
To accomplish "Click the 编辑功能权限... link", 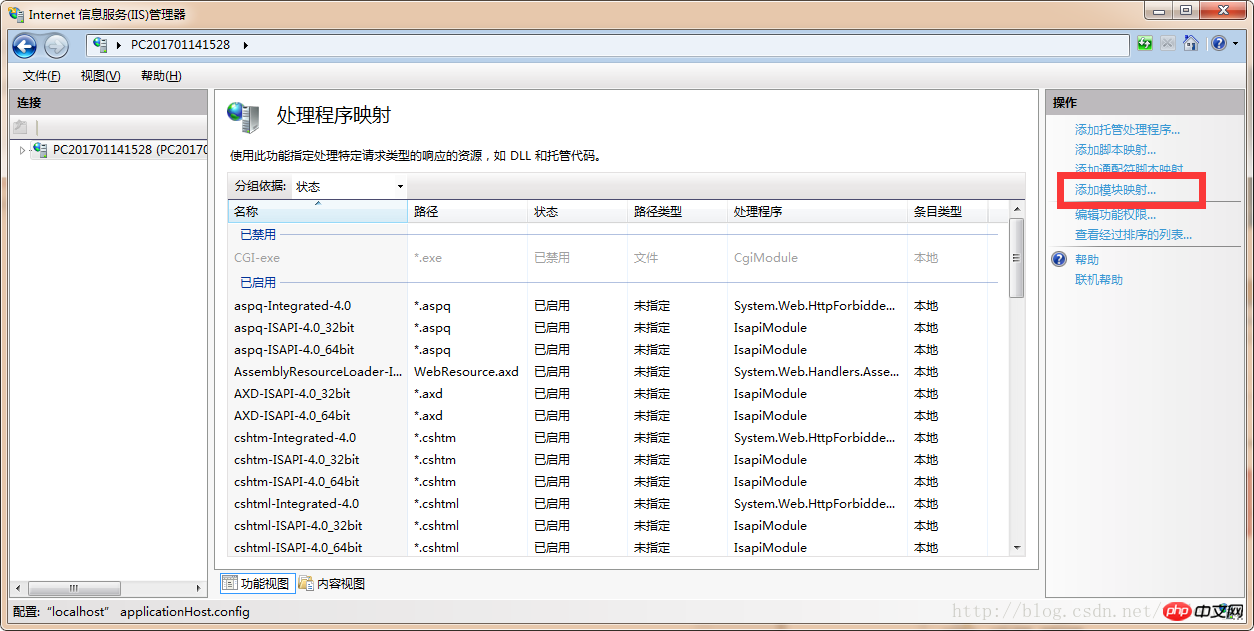I will [x=1115, y=215].
